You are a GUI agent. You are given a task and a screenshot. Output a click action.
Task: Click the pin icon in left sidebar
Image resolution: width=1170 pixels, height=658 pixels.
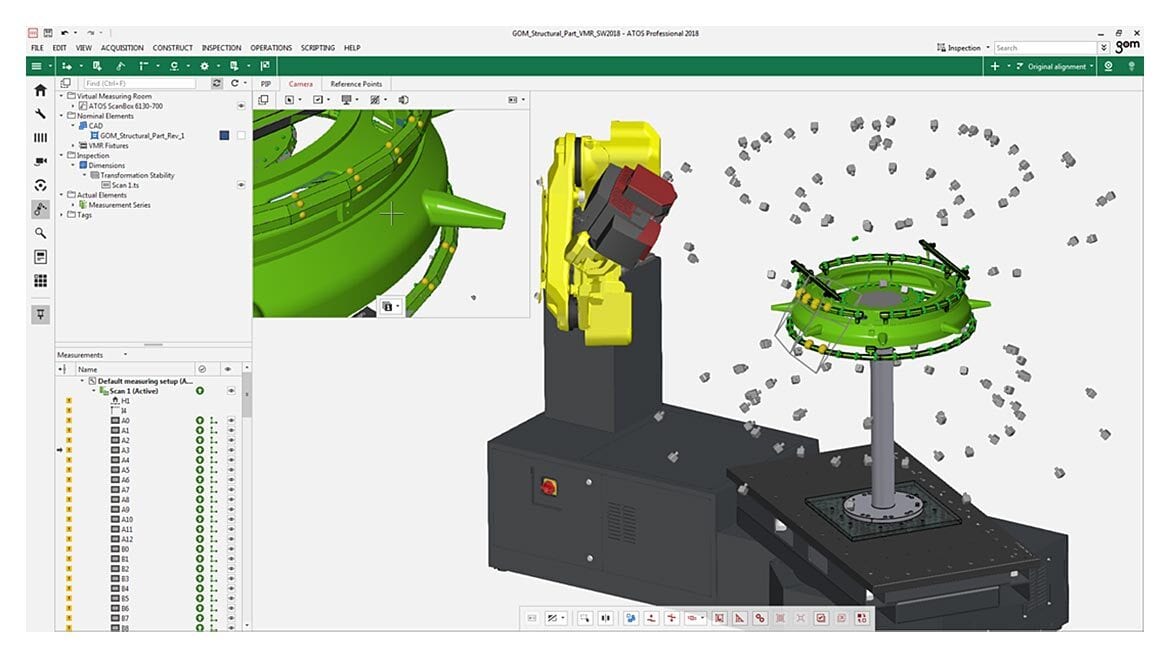[x=40, y=315]
